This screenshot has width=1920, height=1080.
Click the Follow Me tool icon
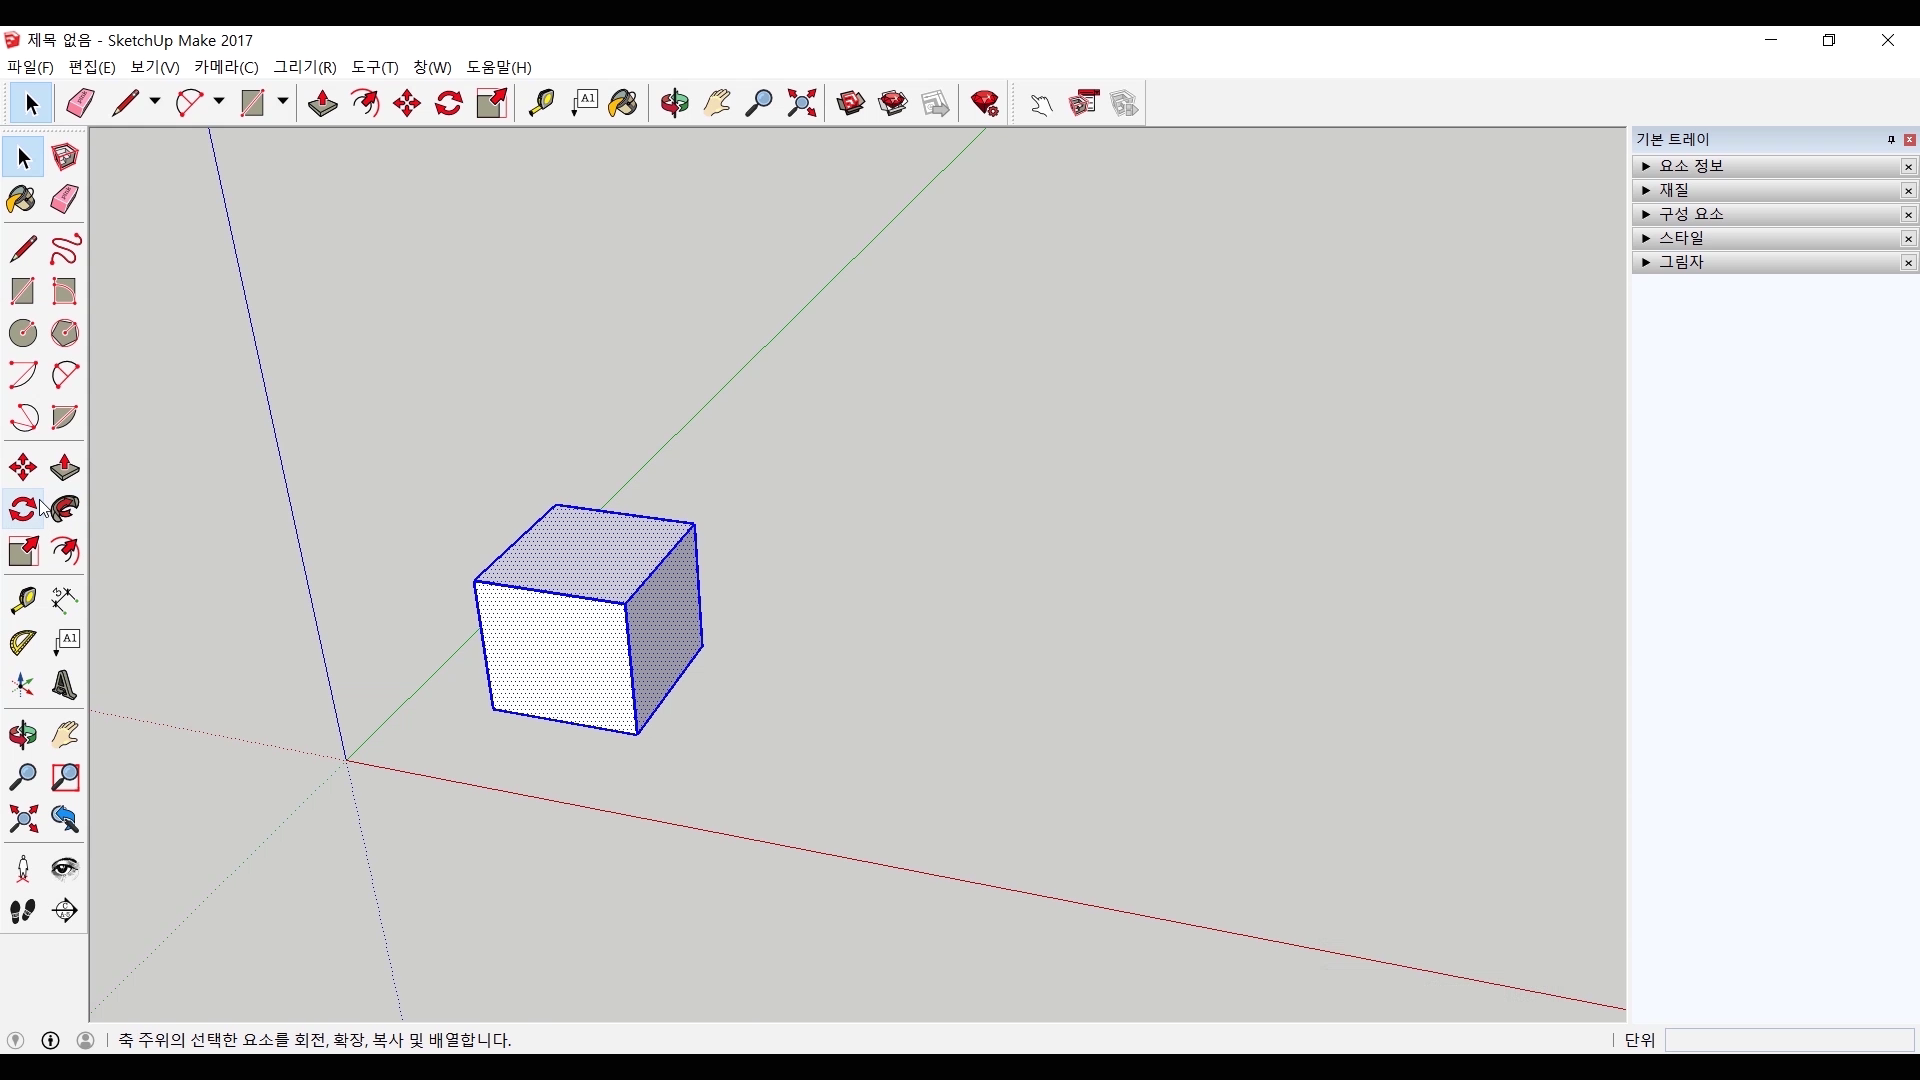pos(65,510)
